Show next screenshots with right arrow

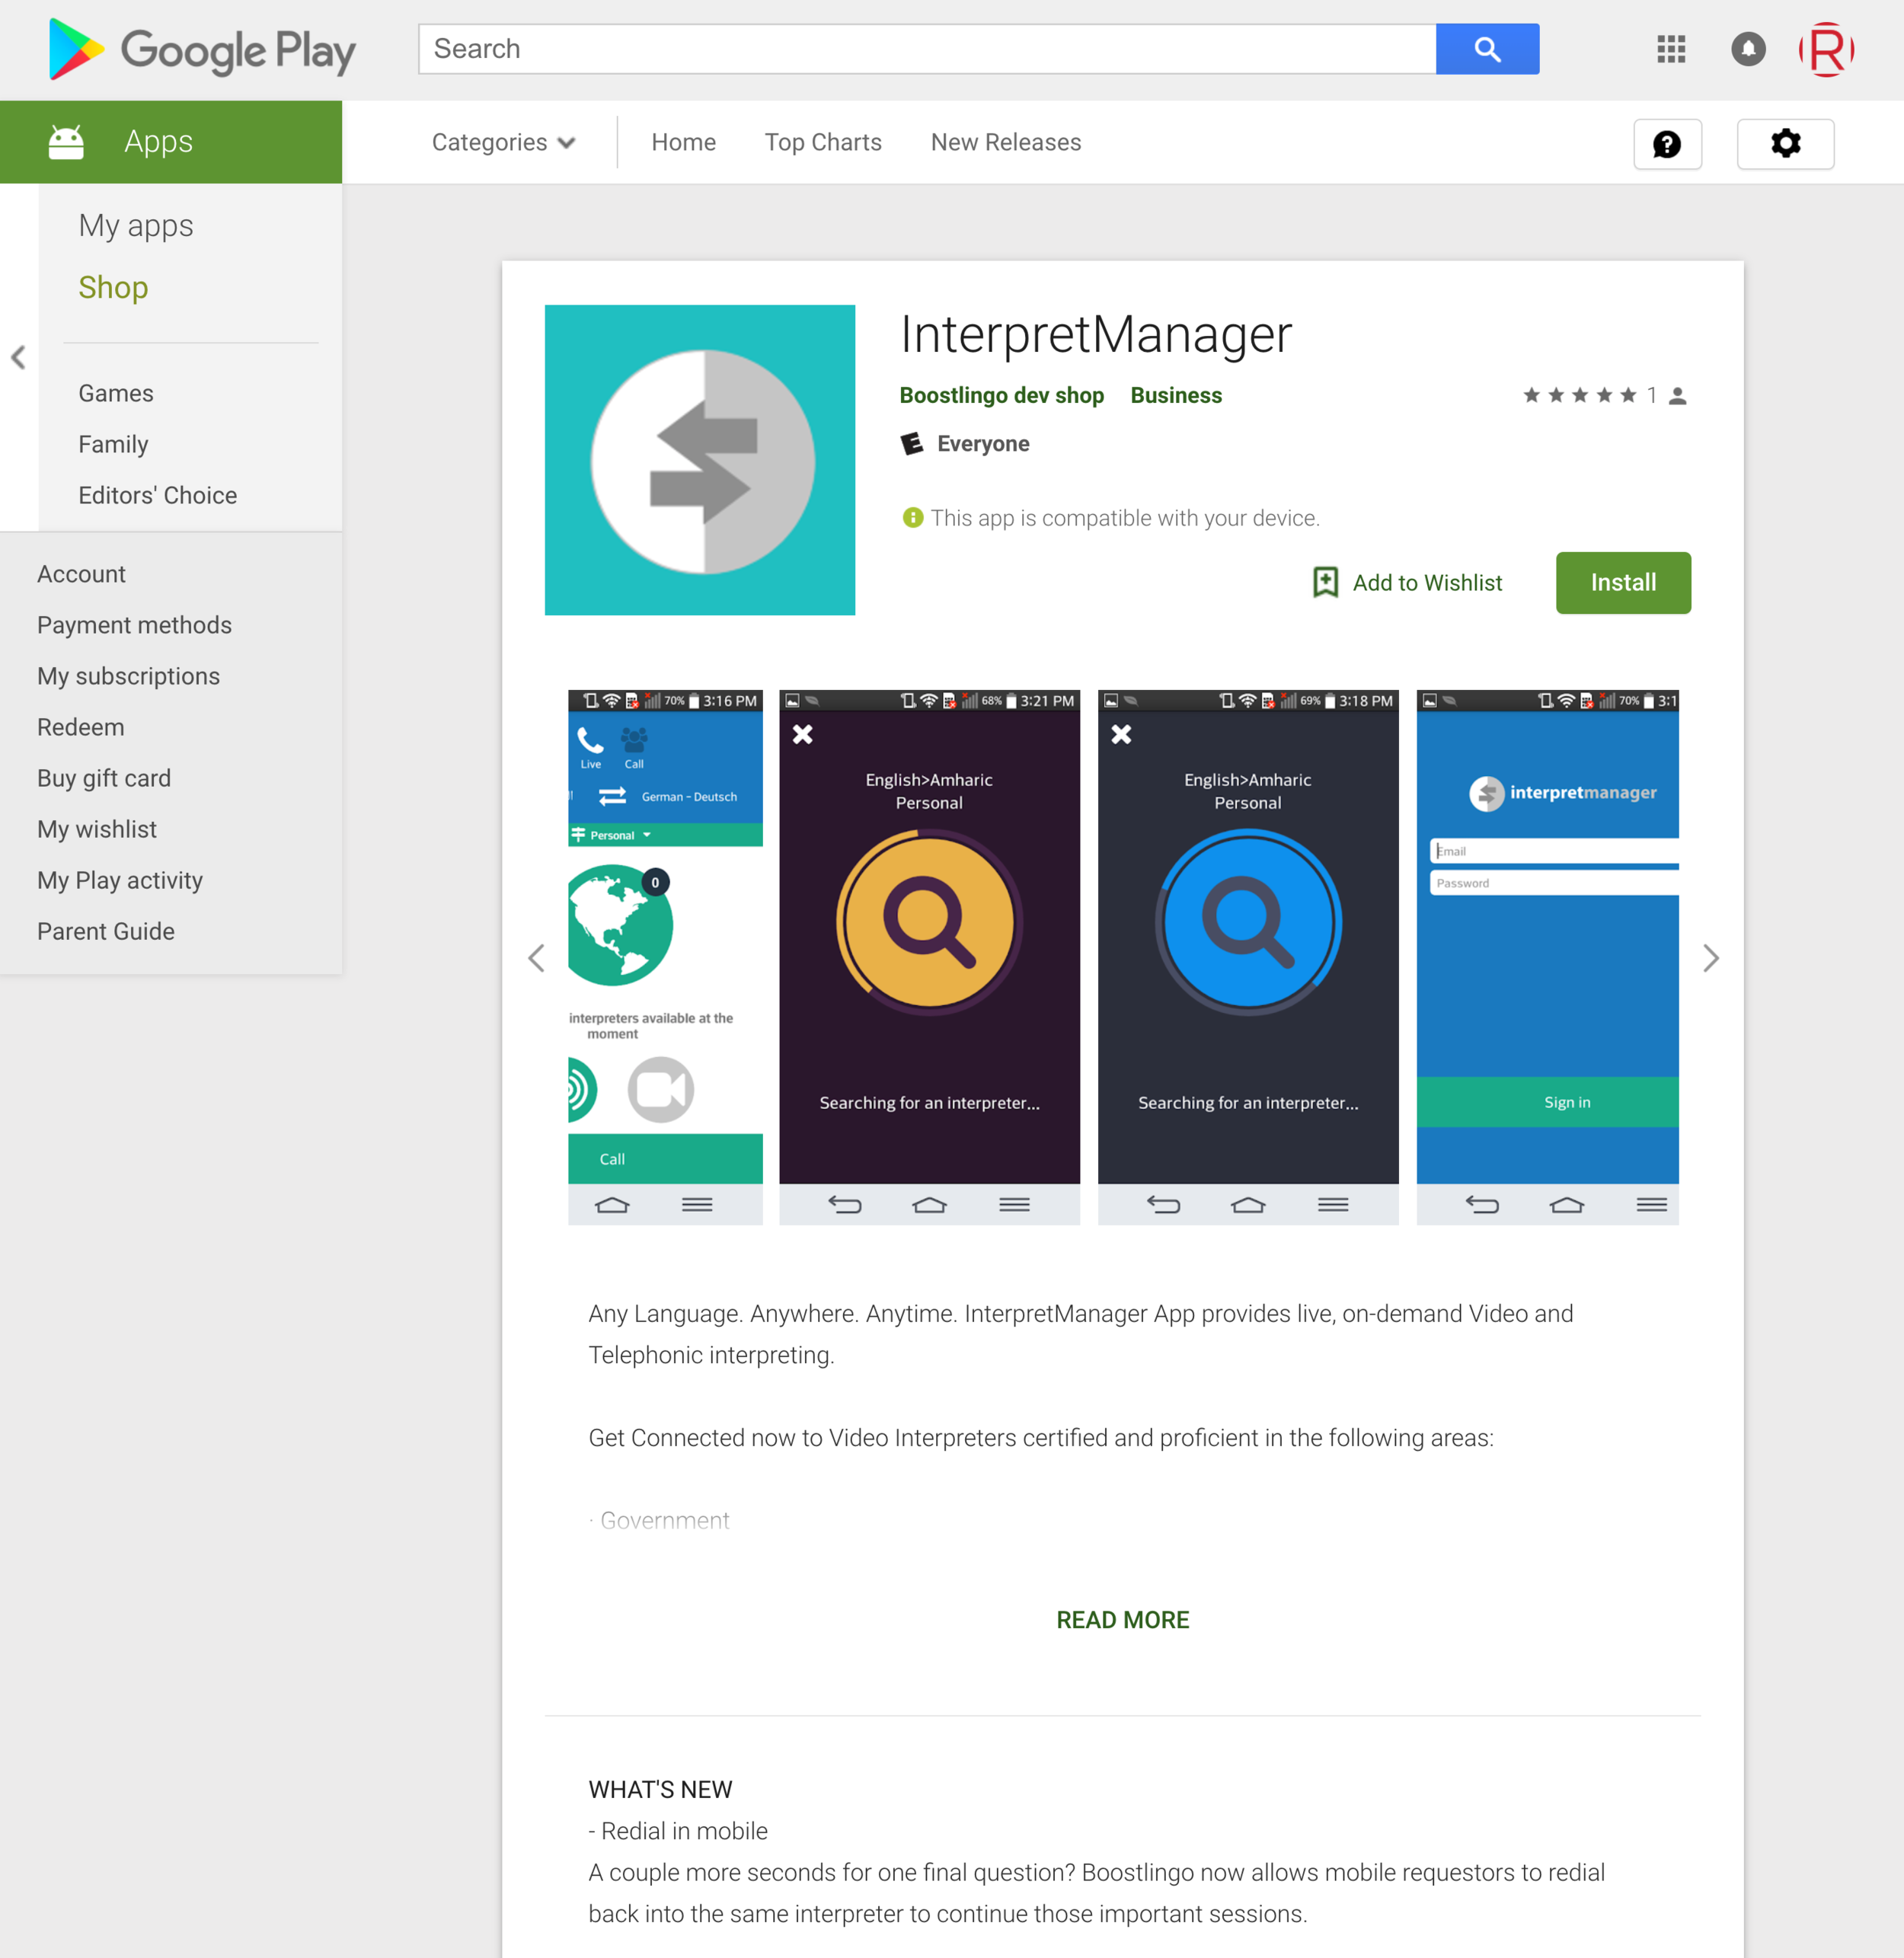pos(1710,958)
